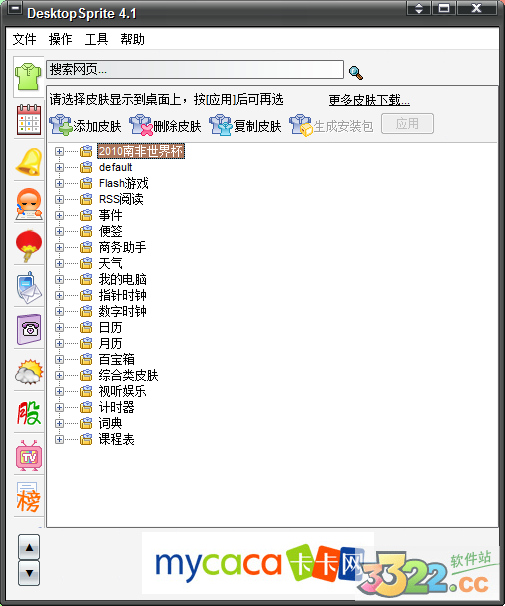Viewport: 505px width, 606px height.
Task: Open the green shirt skin sidebar icon
Action: 28,77
